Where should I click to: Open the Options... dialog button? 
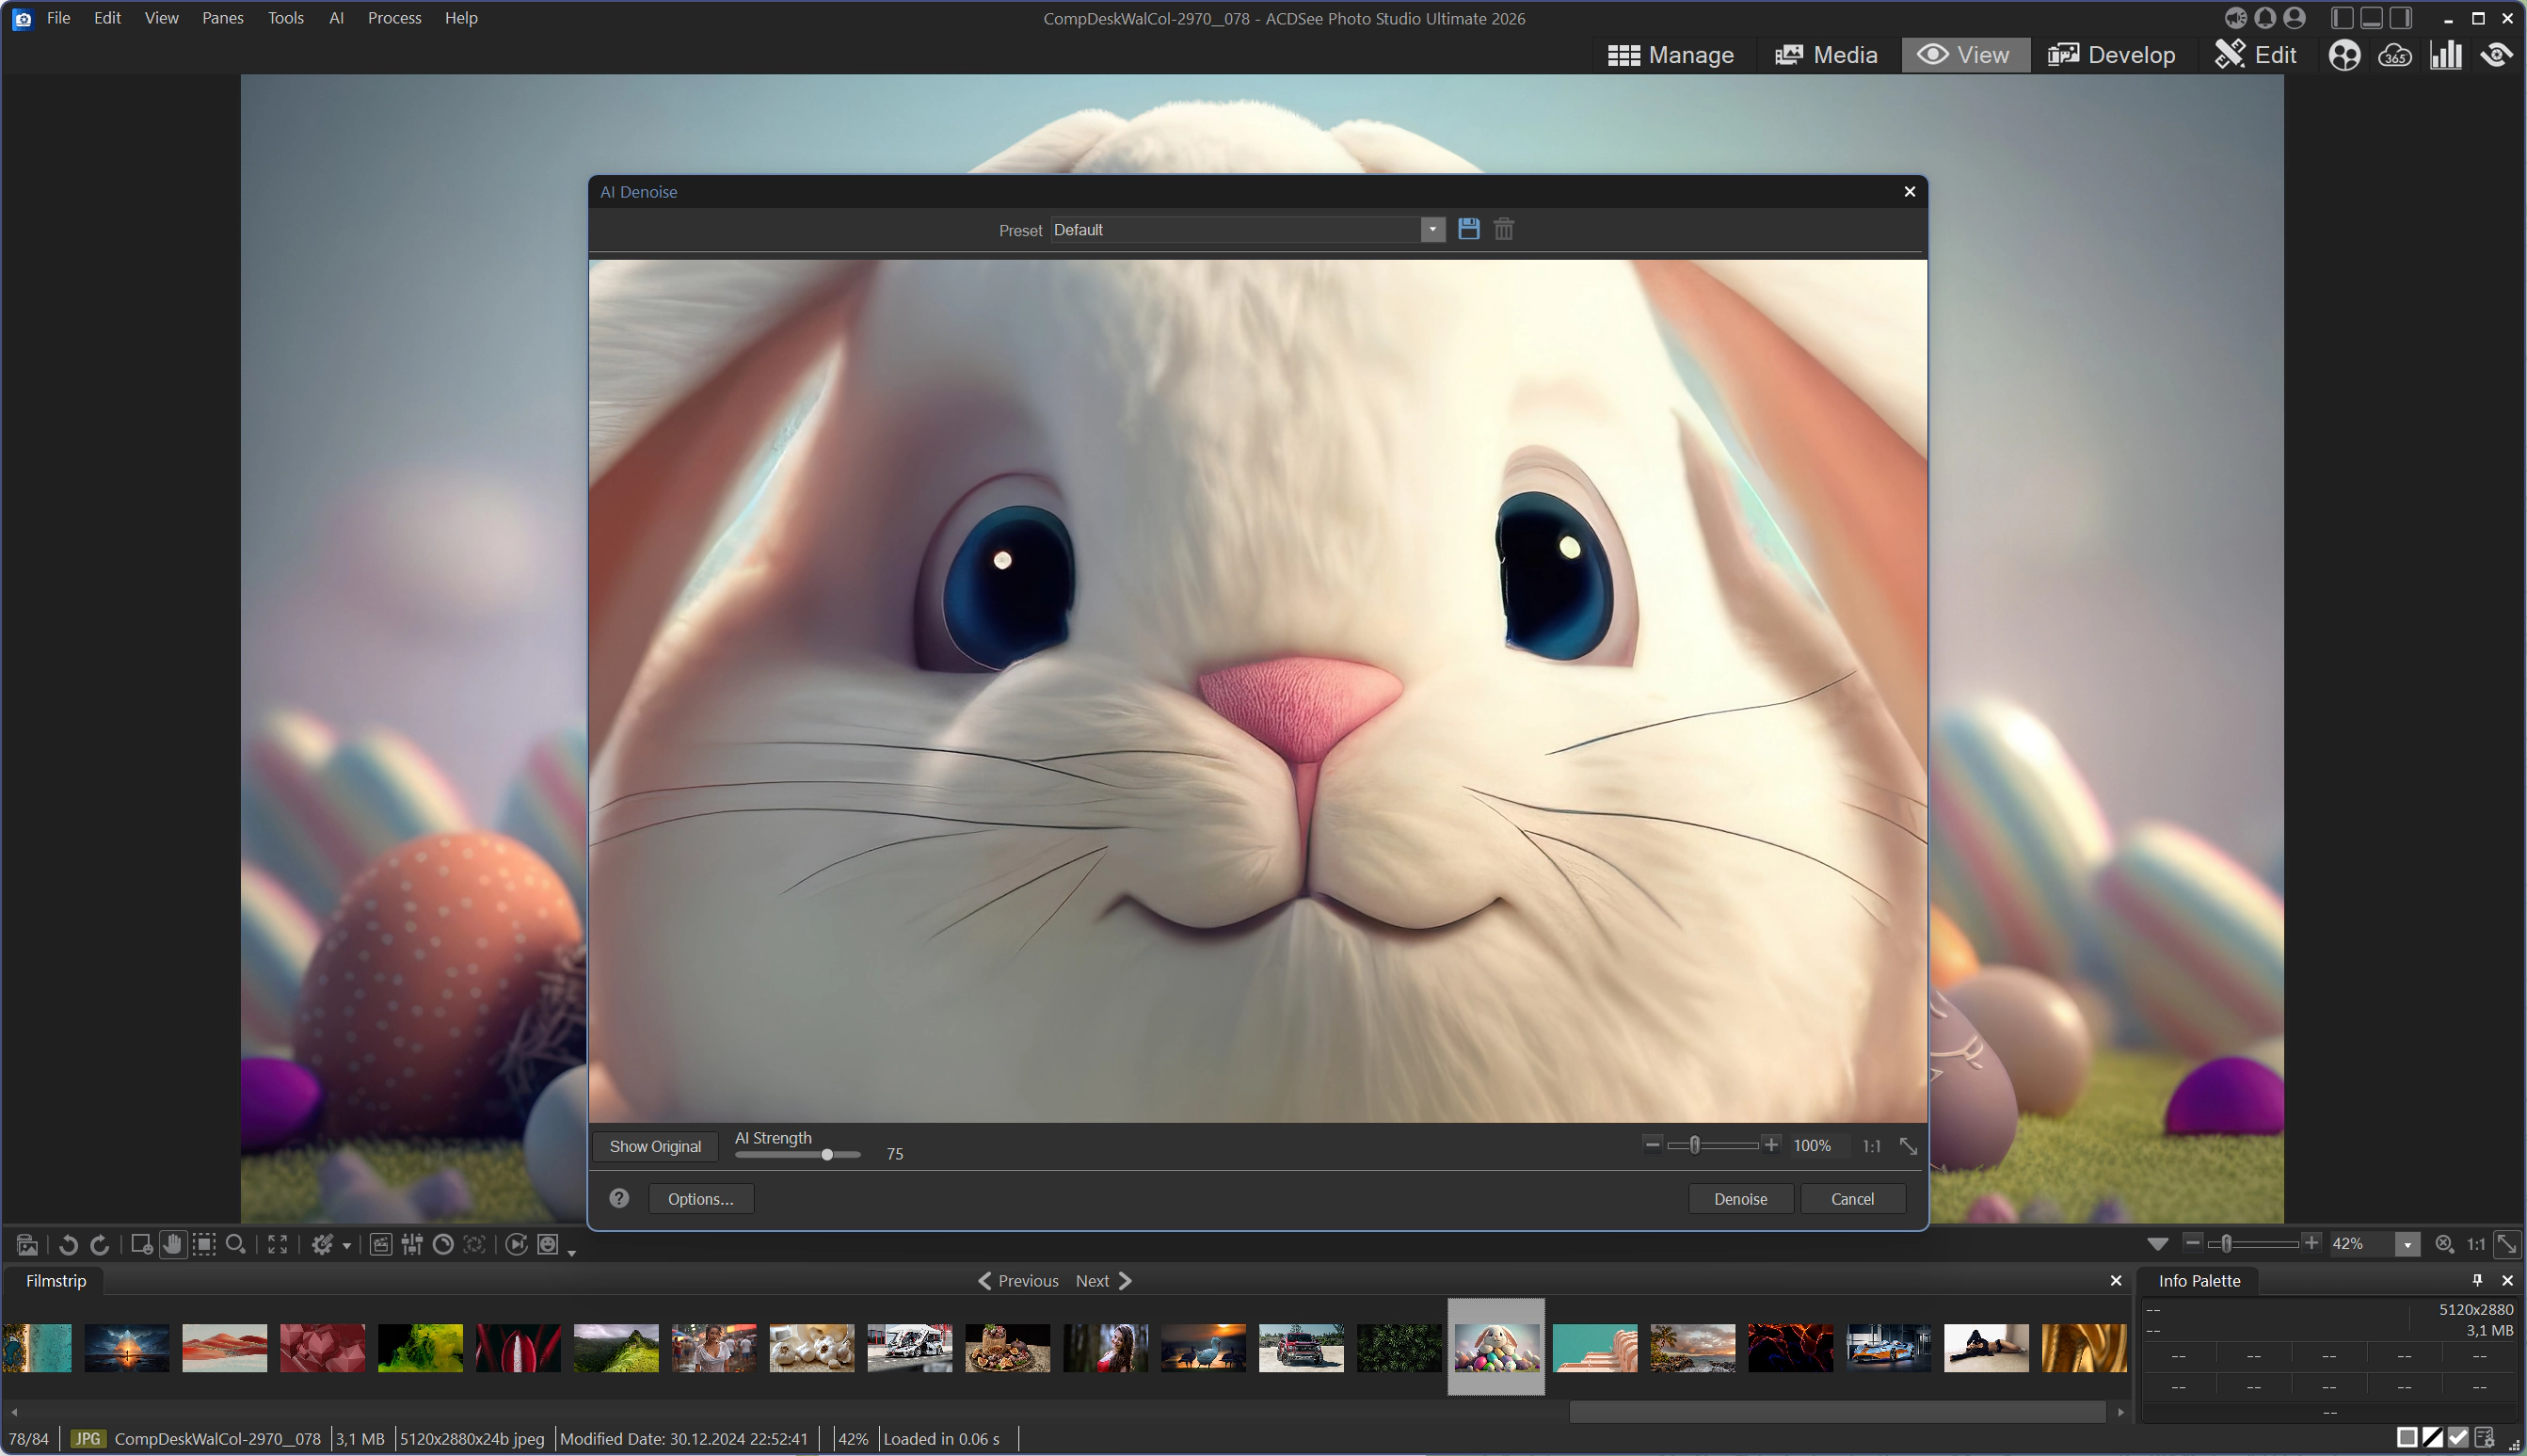(700, 1198)
